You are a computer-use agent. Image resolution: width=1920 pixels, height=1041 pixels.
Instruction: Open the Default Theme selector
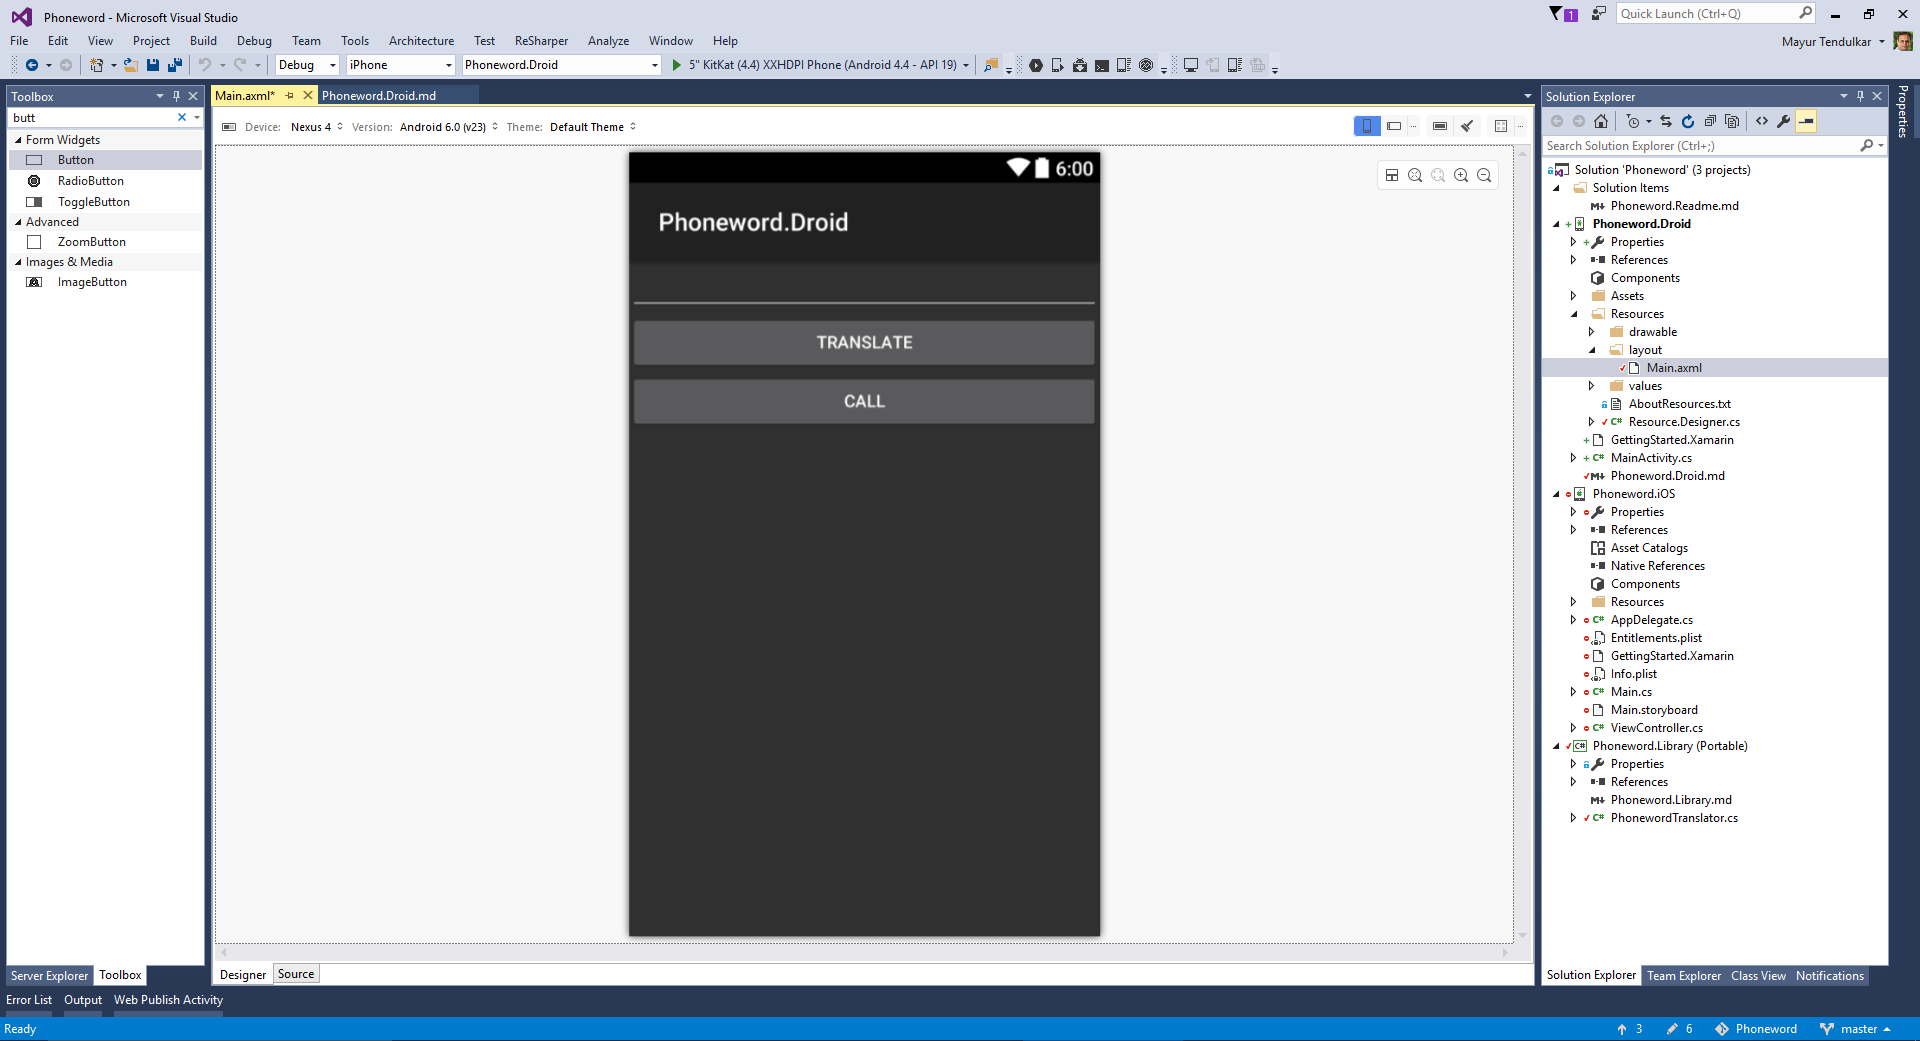(x=592, y=127)
